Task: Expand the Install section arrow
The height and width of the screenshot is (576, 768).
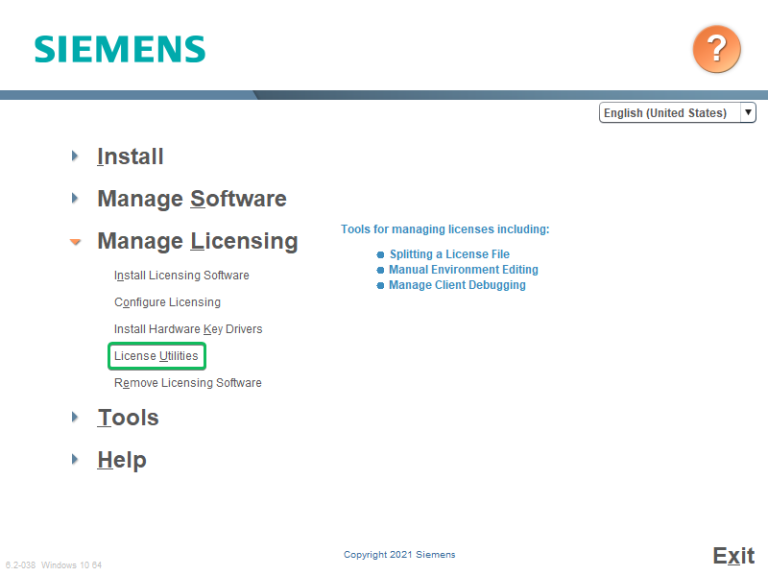Action: point(74,156)
